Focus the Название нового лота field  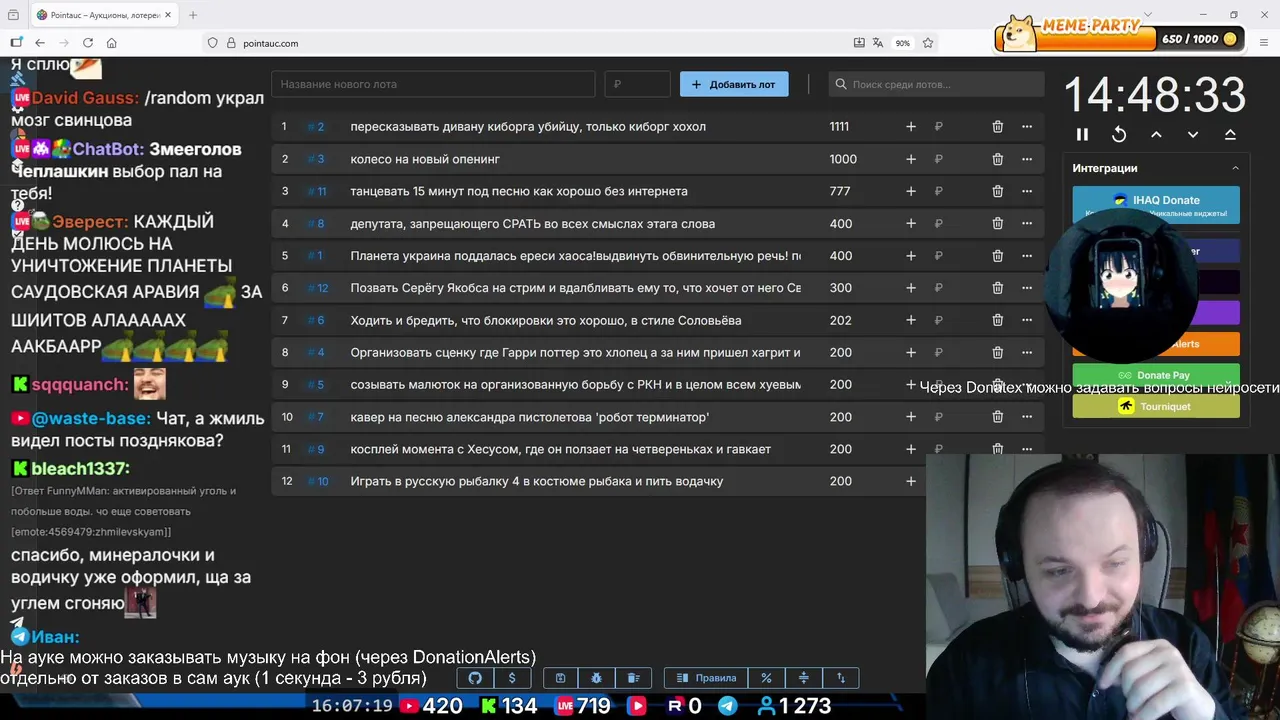[433, 84]
